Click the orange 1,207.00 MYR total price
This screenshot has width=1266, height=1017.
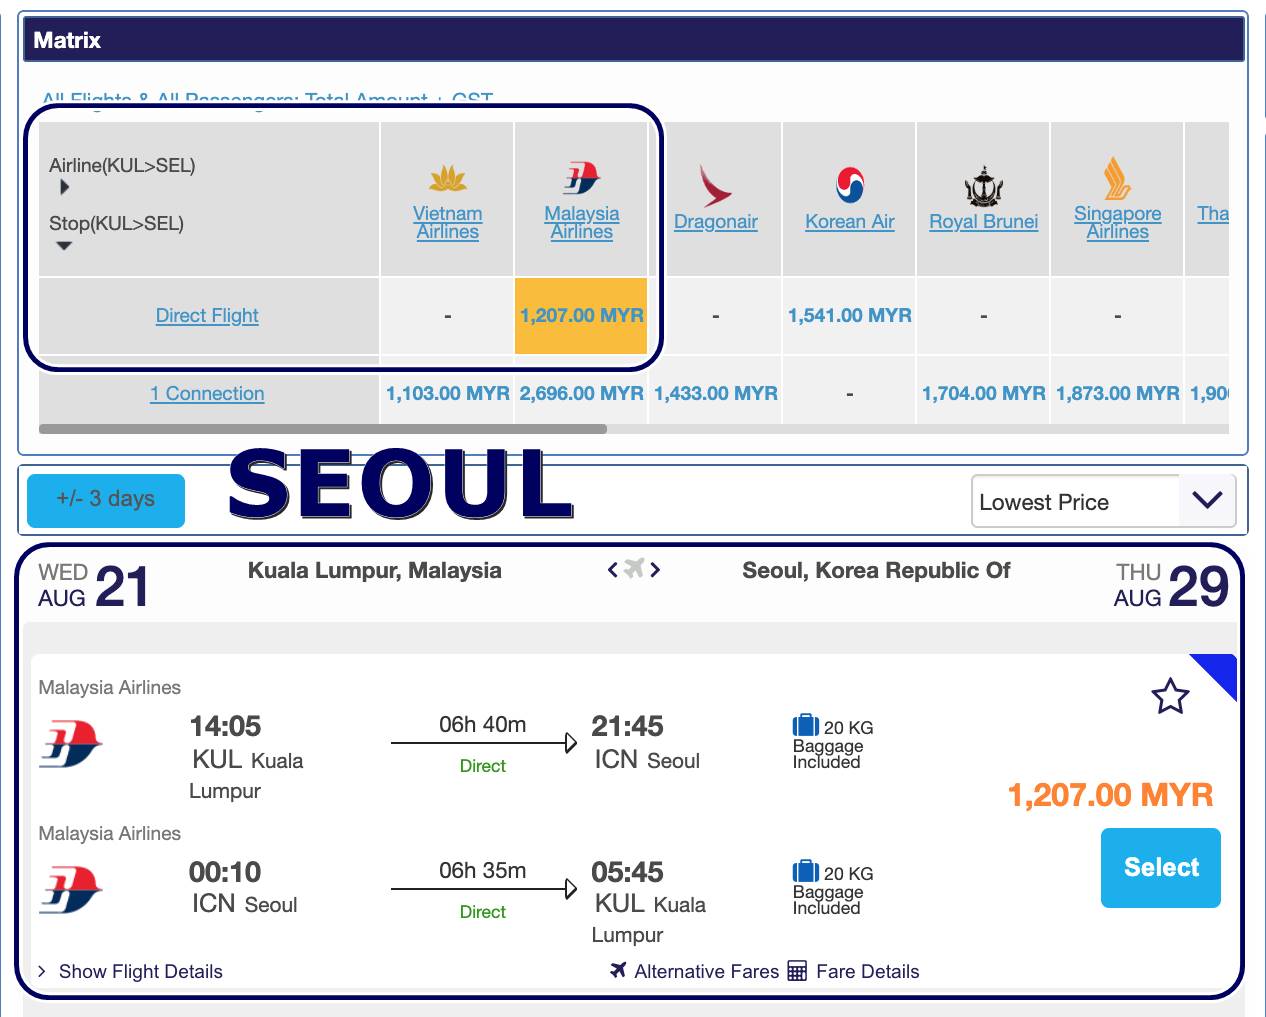coord(1110,796)
